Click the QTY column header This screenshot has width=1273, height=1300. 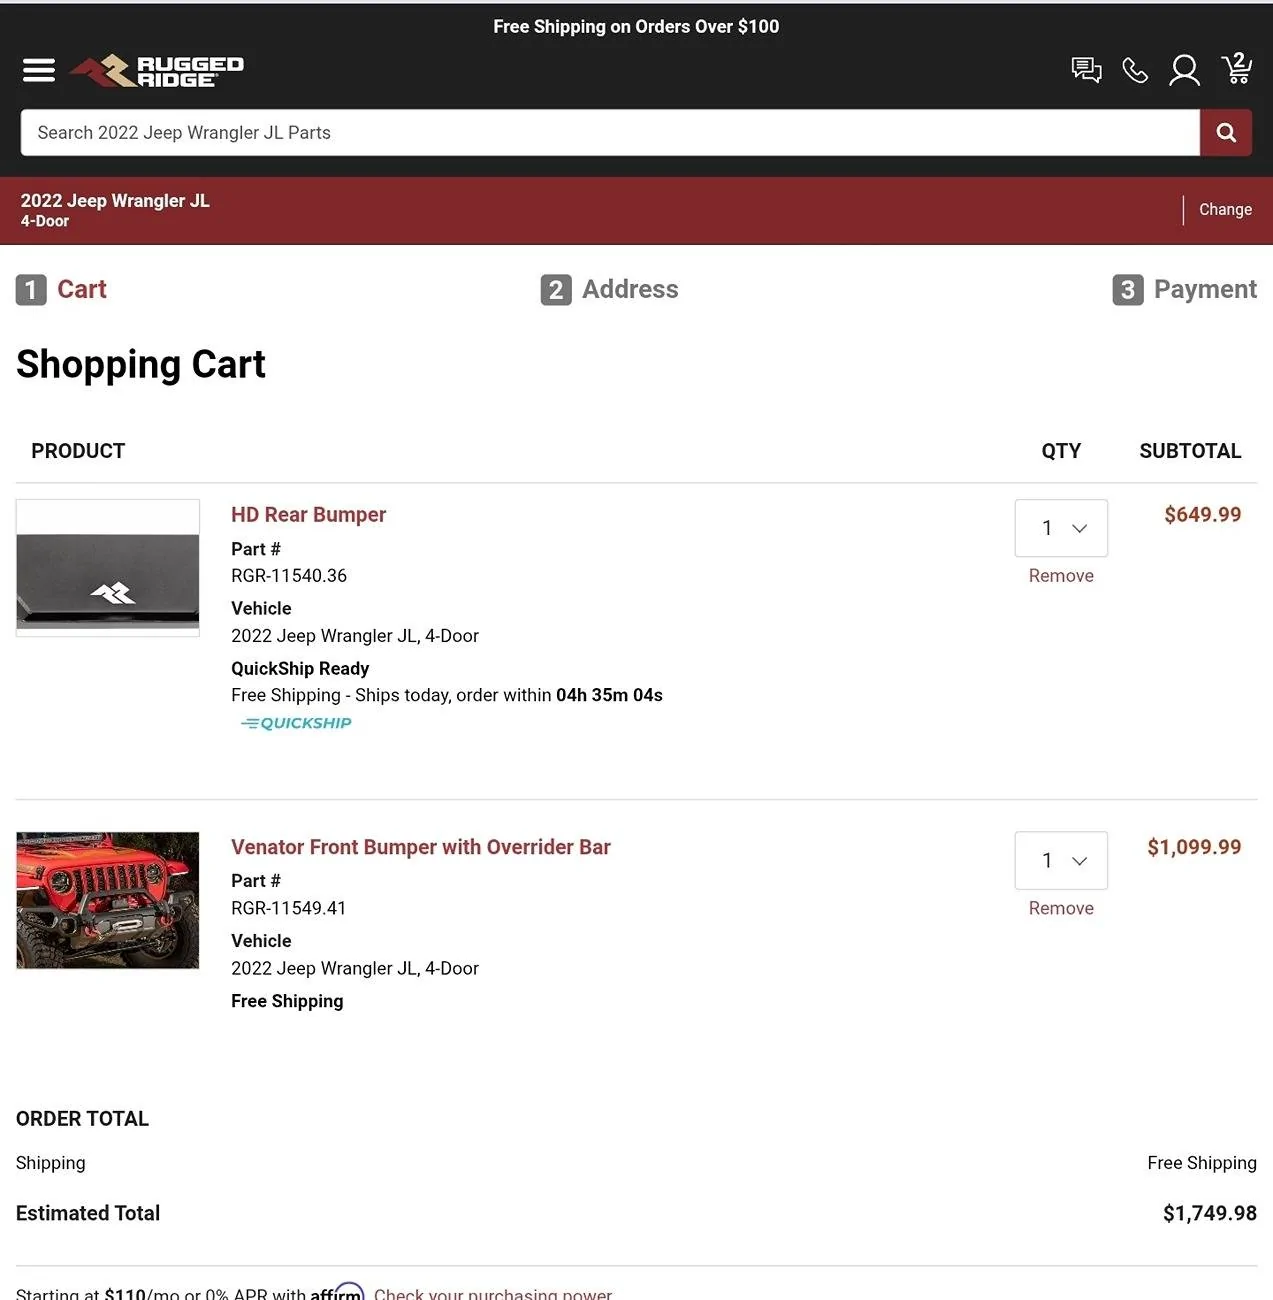coord(1061,451)
